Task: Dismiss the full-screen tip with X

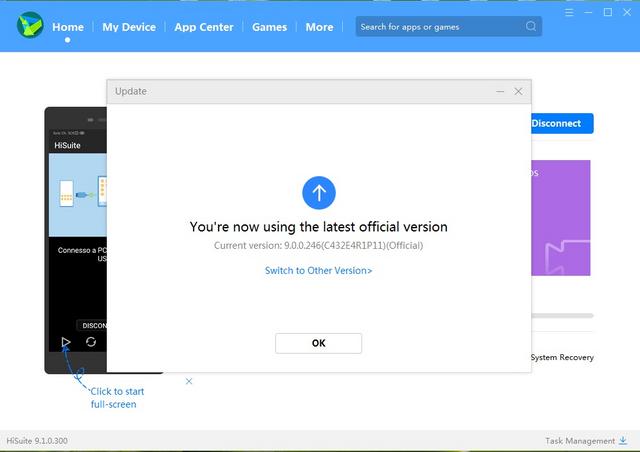Action: (x=189, y=381)
